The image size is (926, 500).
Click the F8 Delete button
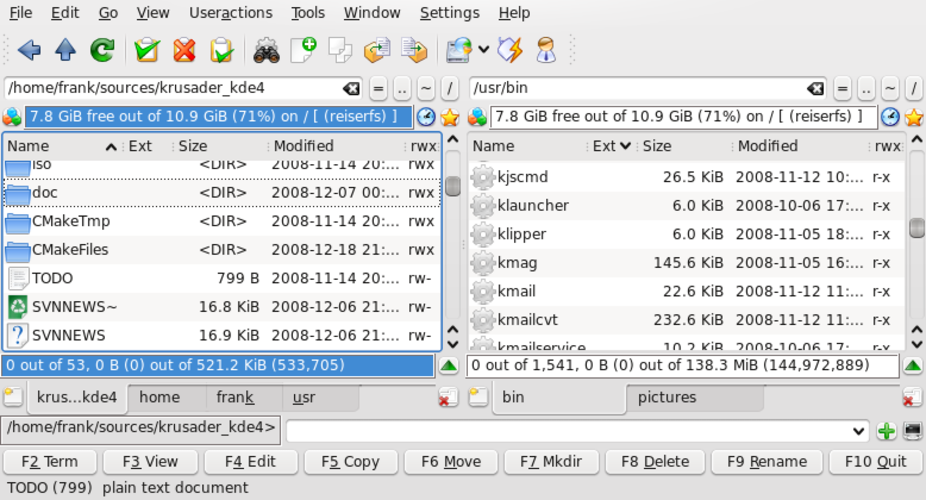pos(655,462)
